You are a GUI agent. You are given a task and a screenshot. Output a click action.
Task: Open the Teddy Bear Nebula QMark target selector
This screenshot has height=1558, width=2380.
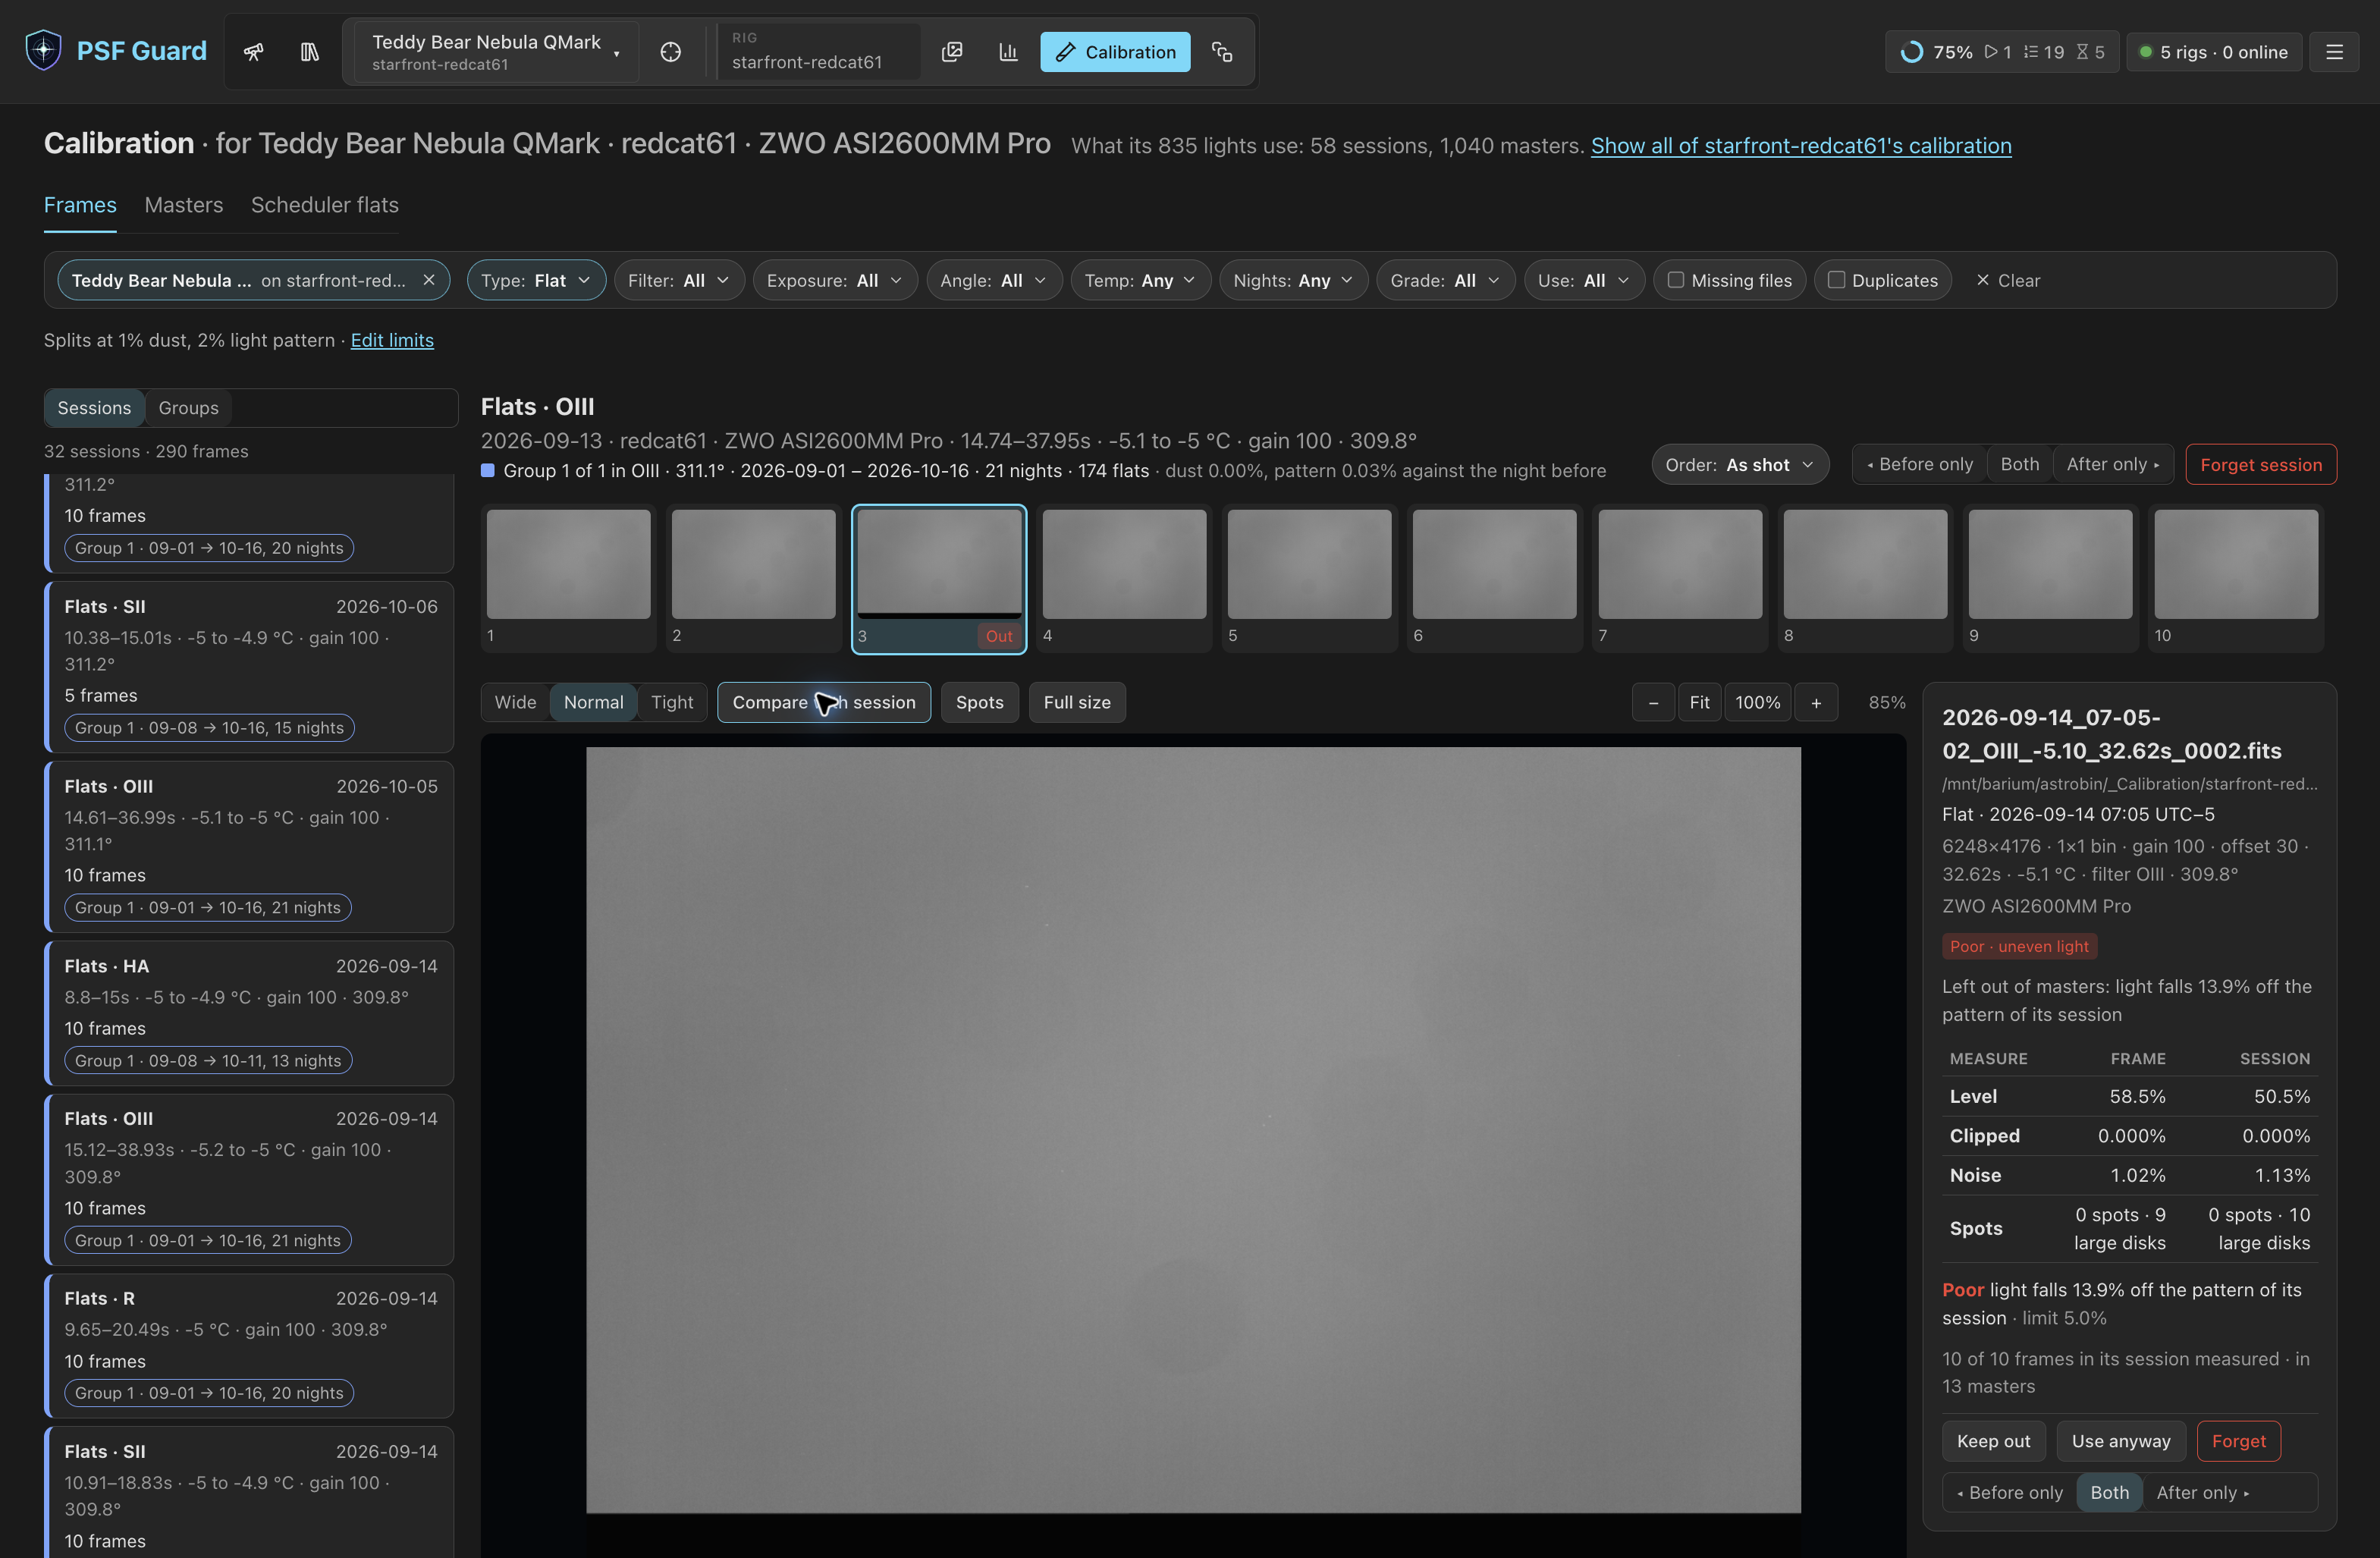pyautogui.click(x=497, y=52)
